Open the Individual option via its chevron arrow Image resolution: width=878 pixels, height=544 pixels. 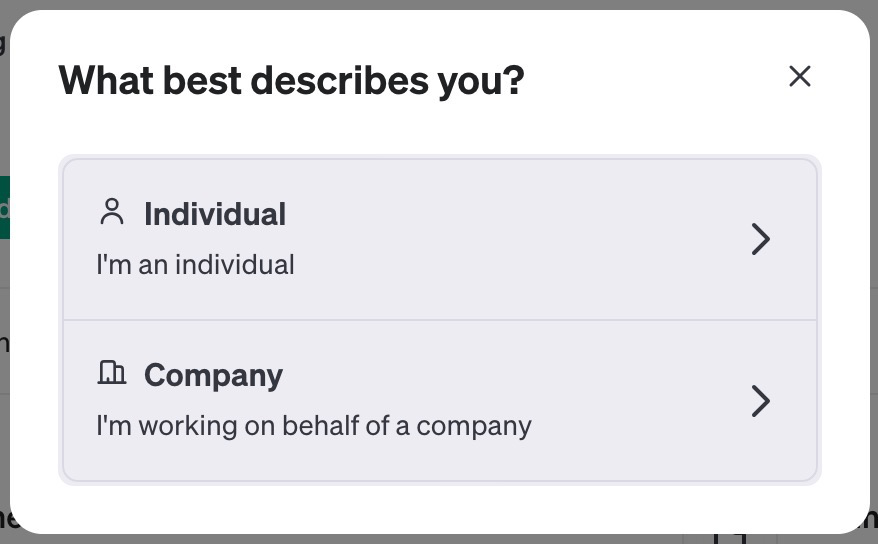click(760, 240)
